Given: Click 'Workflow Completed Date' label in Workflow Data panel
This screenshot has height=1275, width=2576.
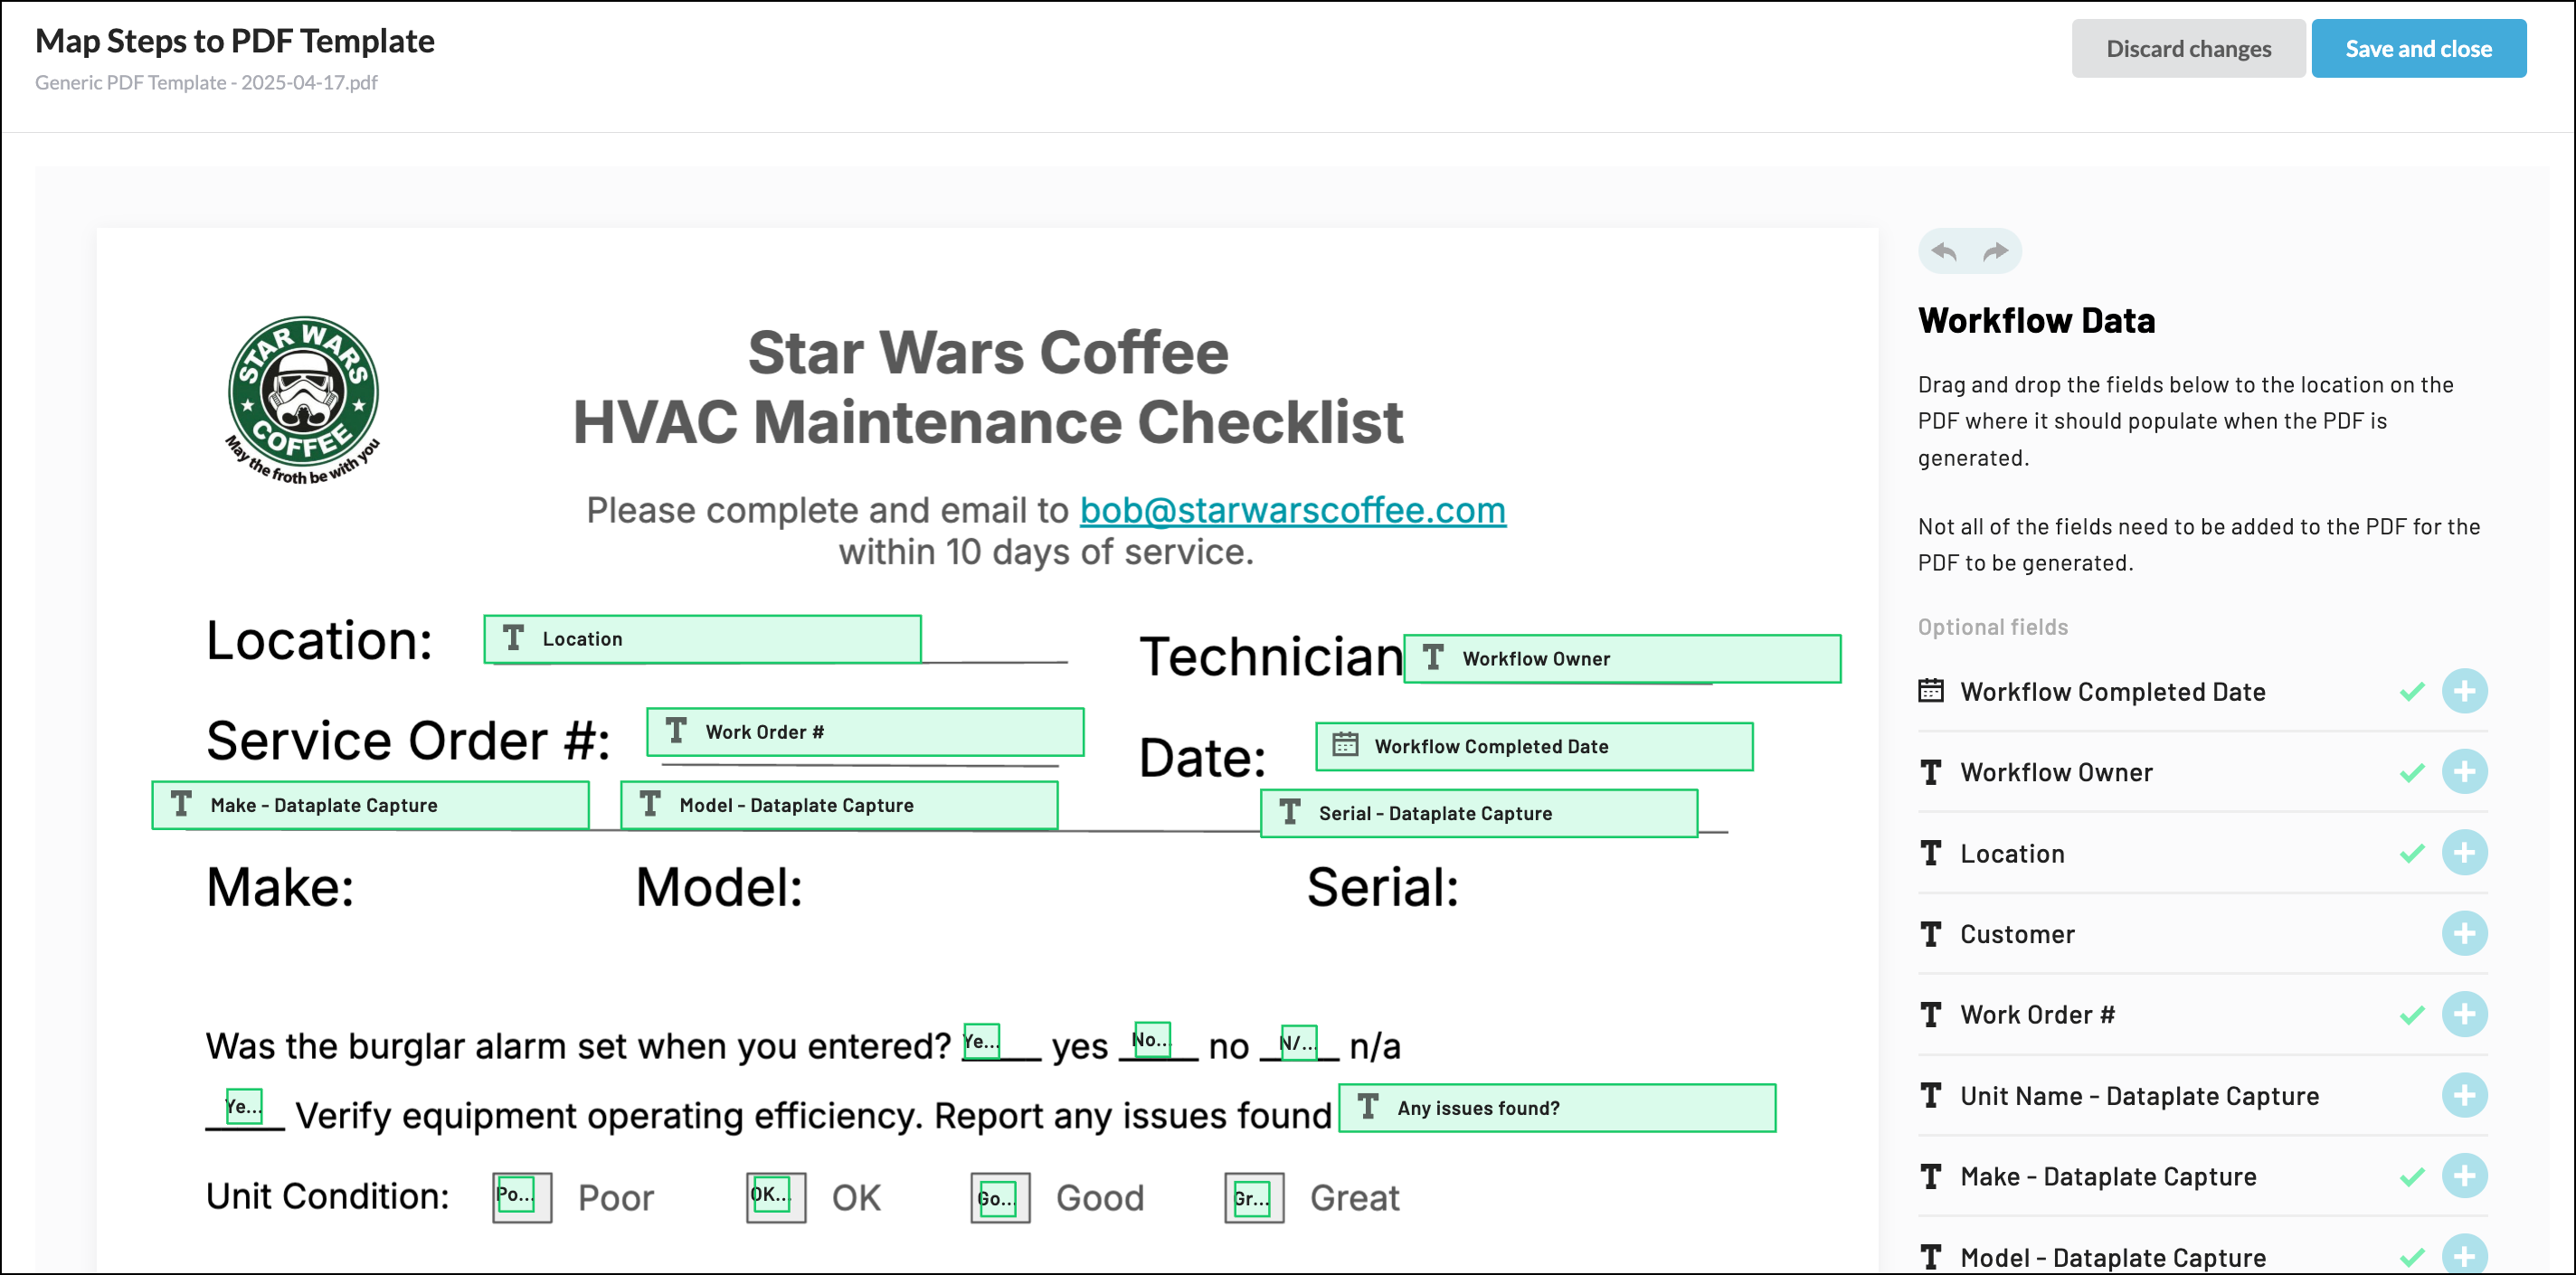Looking at the screenshot, I should [2112, 692].
